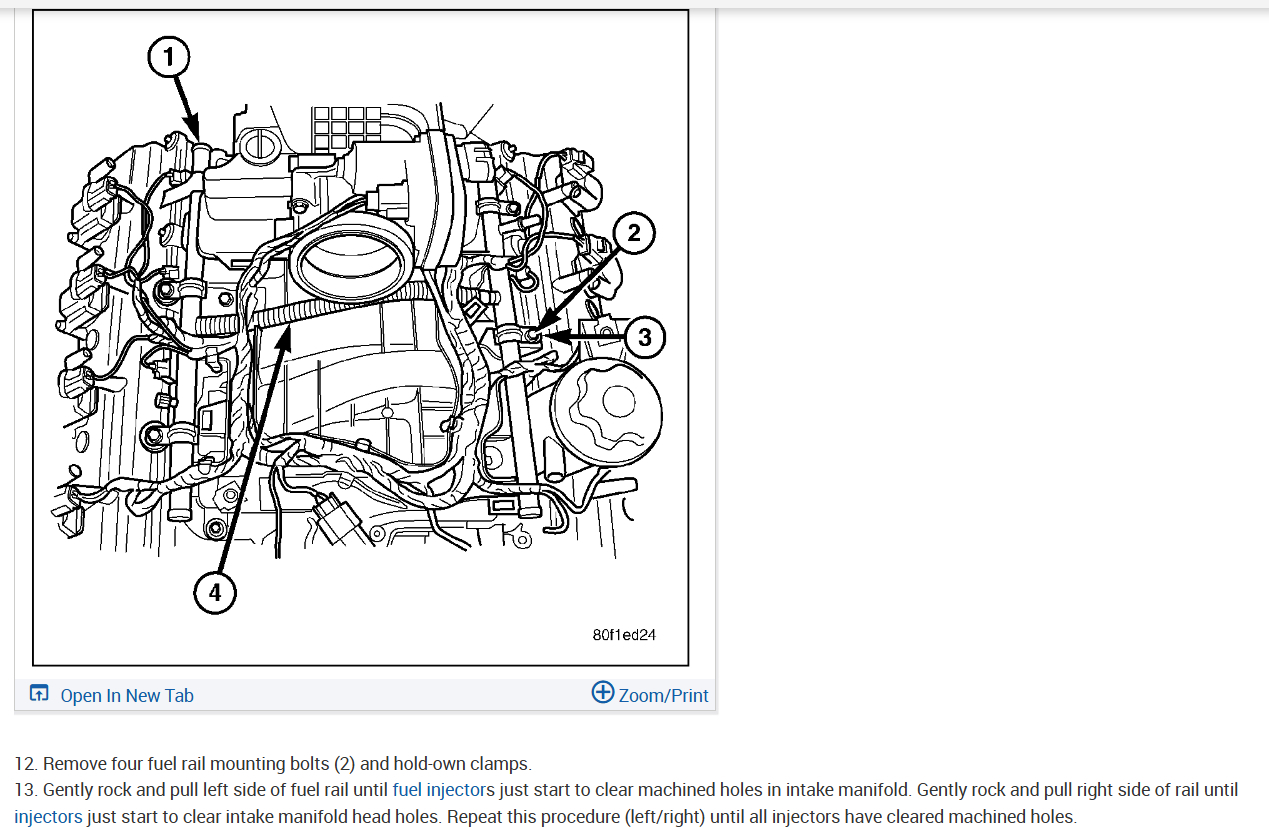The width and height of the screenshot is (1269, 827).
Task: Click the figure code 80f1ed24
Action: point(624,635)
